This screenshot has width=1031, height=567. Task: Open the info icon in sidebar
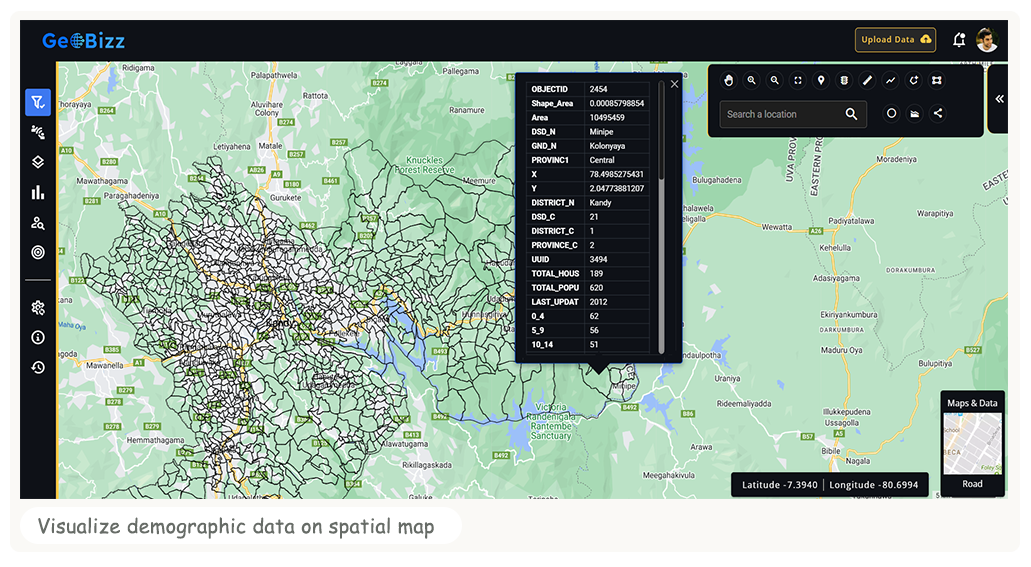click(x=38, y=337)
